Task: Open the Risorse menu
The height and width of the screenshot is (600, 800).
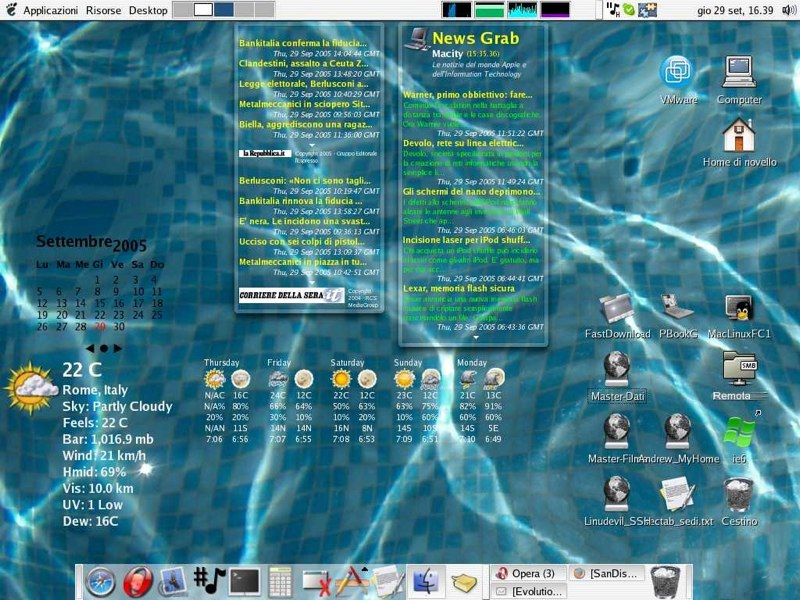Action: click(104, 10)
